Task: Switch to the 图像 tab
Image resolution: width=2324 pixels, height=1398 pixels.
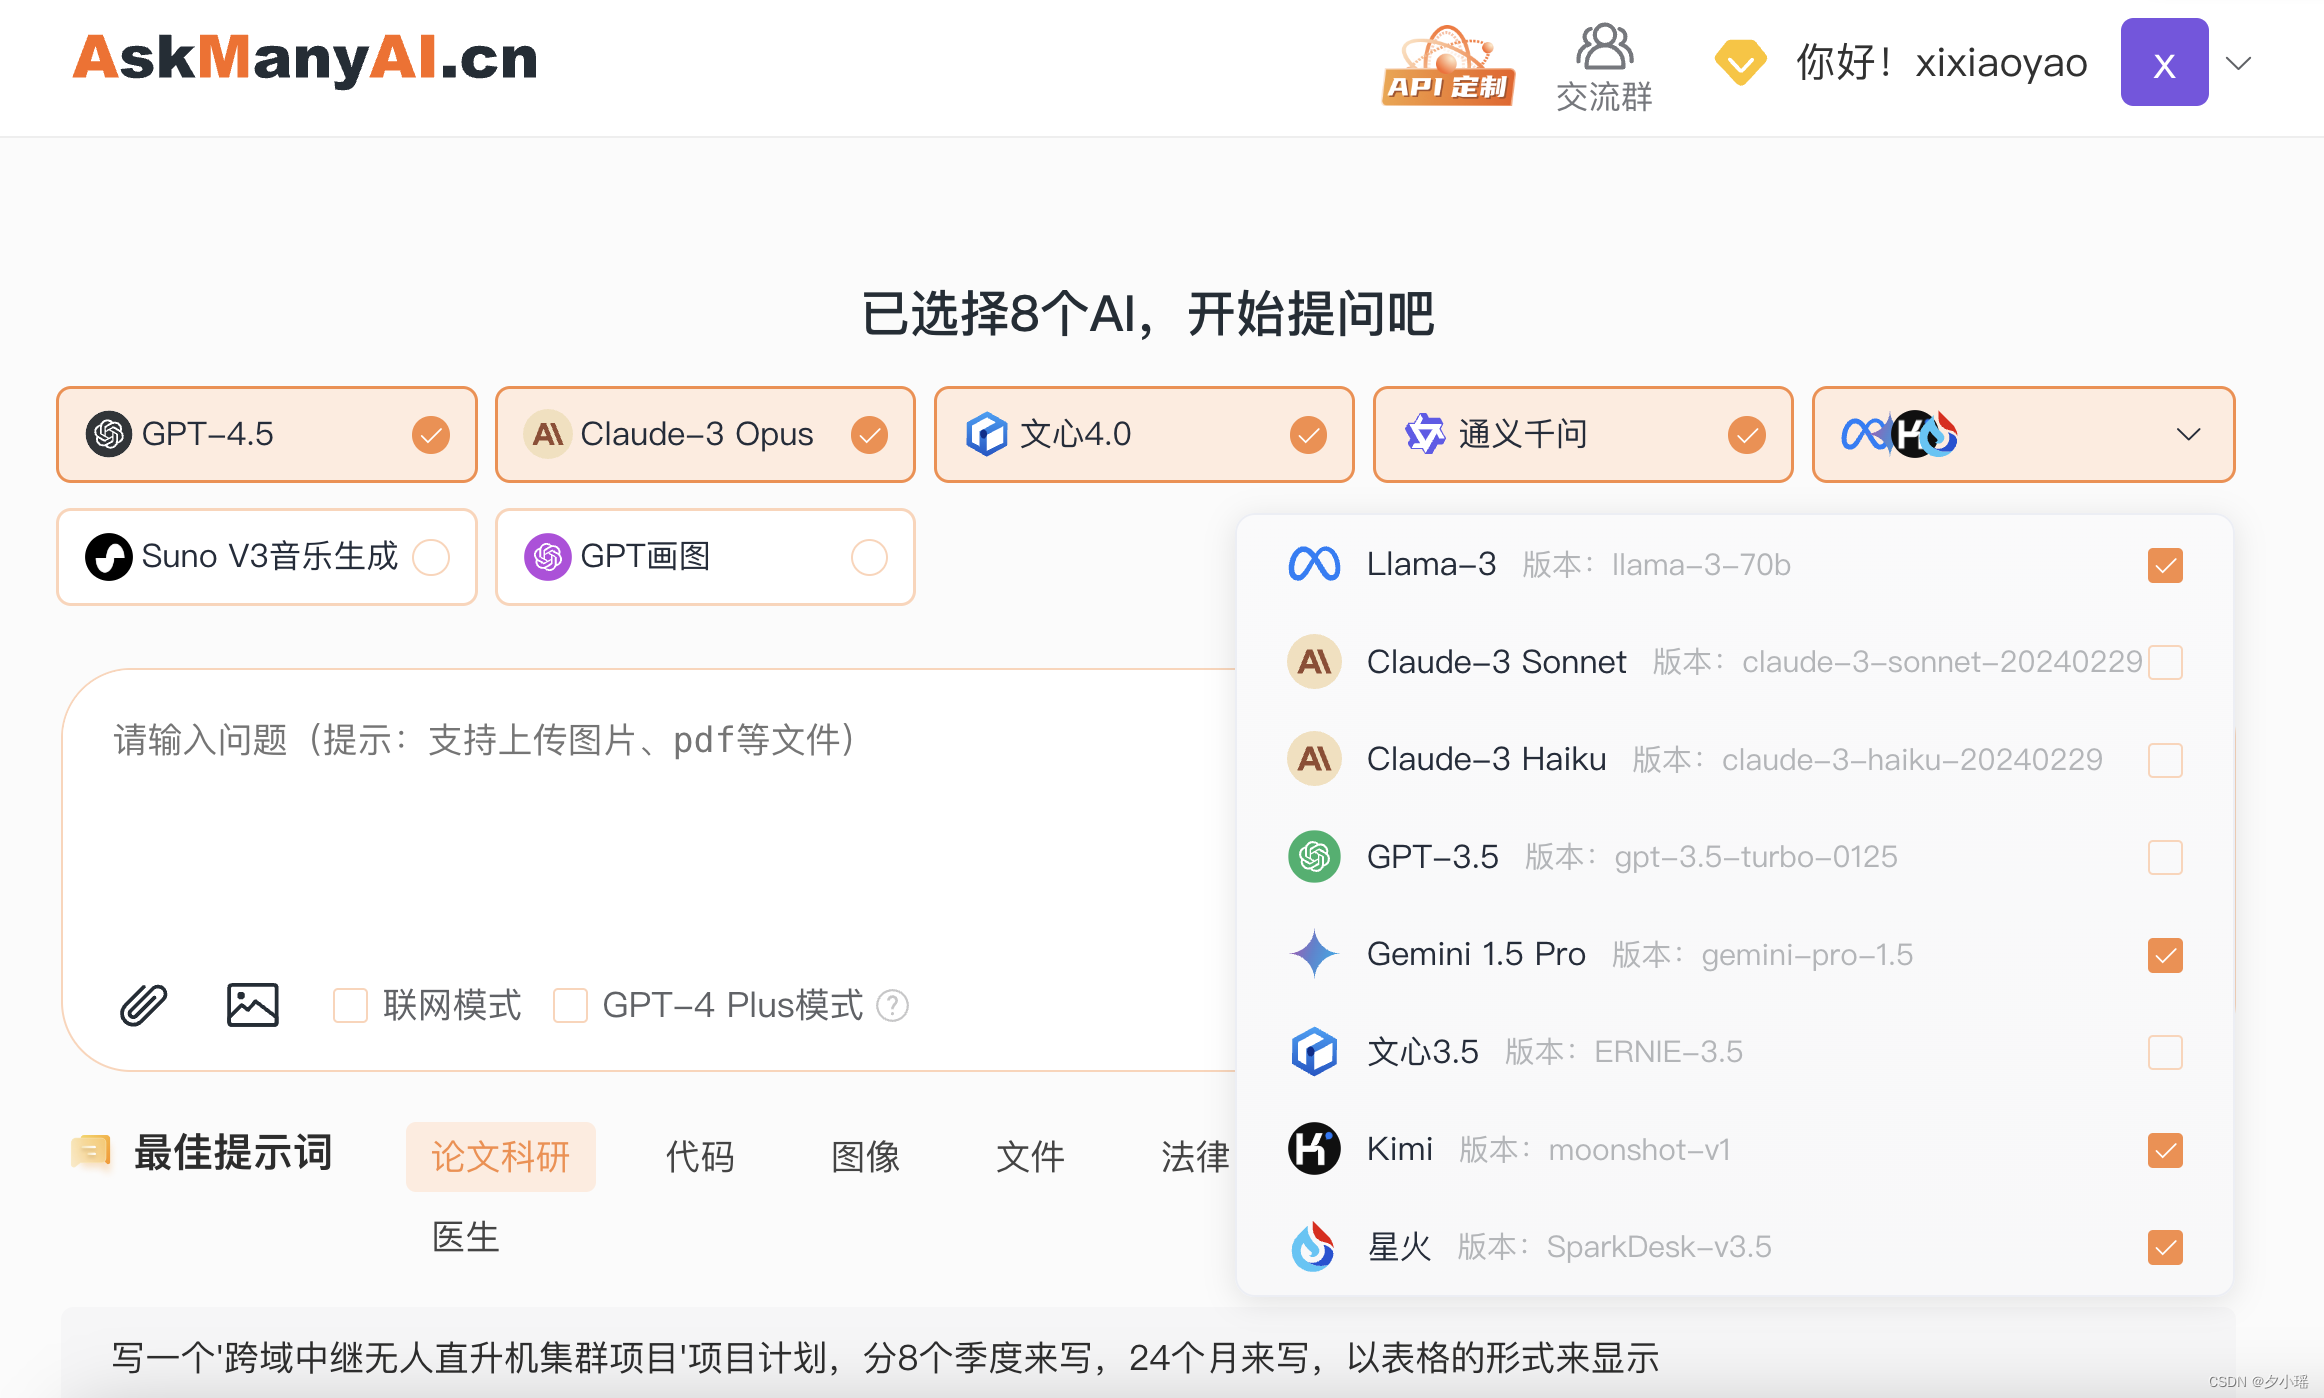Action: [x=865, y=1157]
